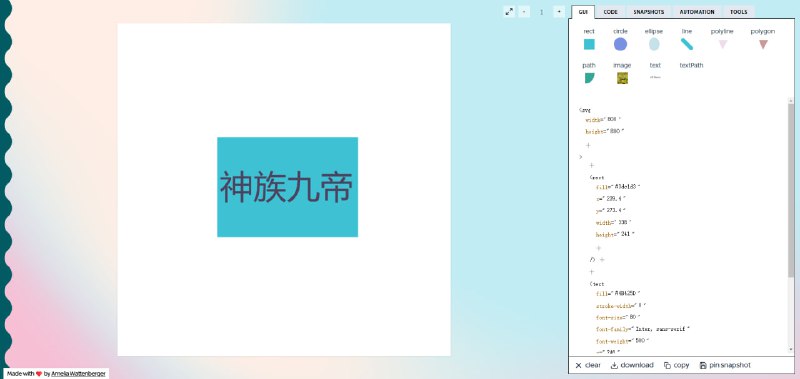Click plus icon just above text tag
The width and height of the screenshot is (800, 379).
[x=592, y=272]
